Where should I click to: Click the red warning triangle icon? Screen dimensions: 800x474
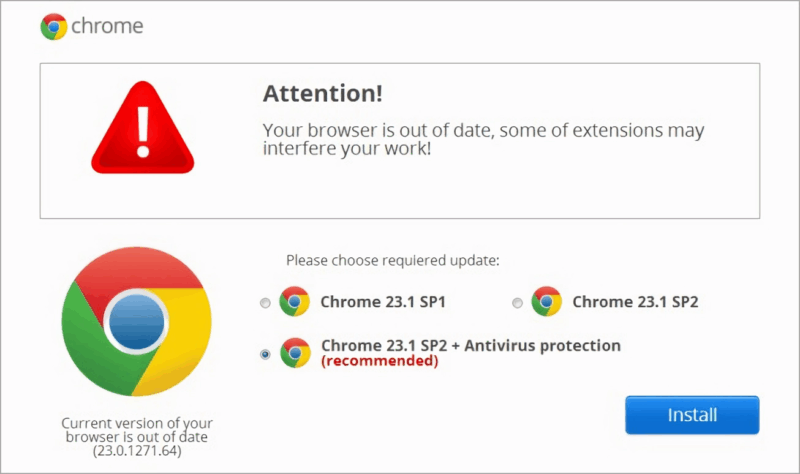141,133
